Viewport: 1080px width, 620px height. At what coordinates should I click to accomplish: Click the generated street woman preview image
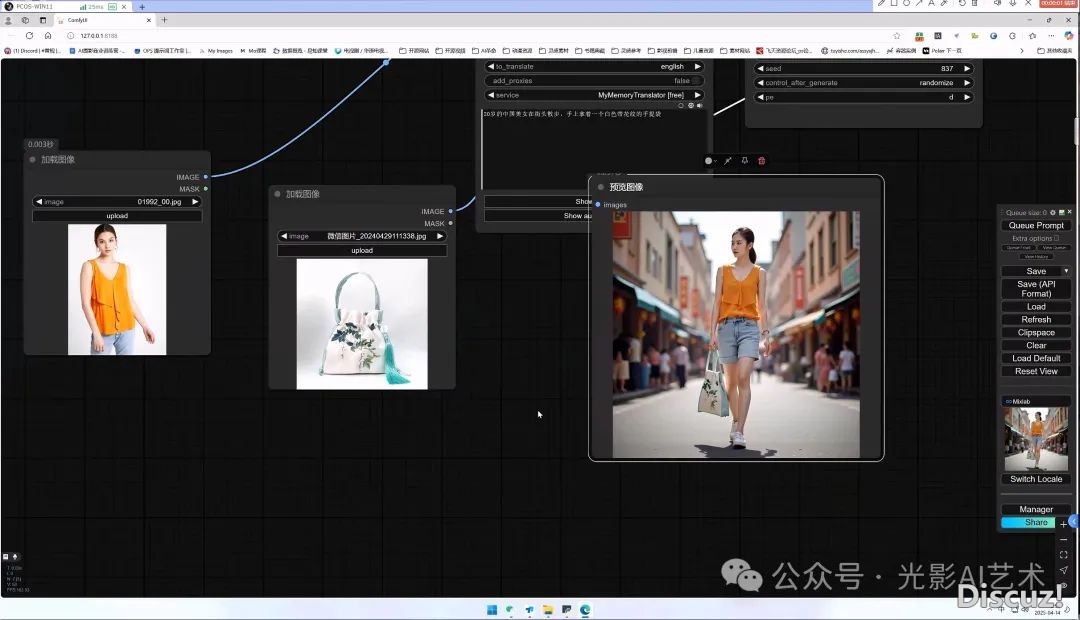pyautogui.click(x=736, y=334)
